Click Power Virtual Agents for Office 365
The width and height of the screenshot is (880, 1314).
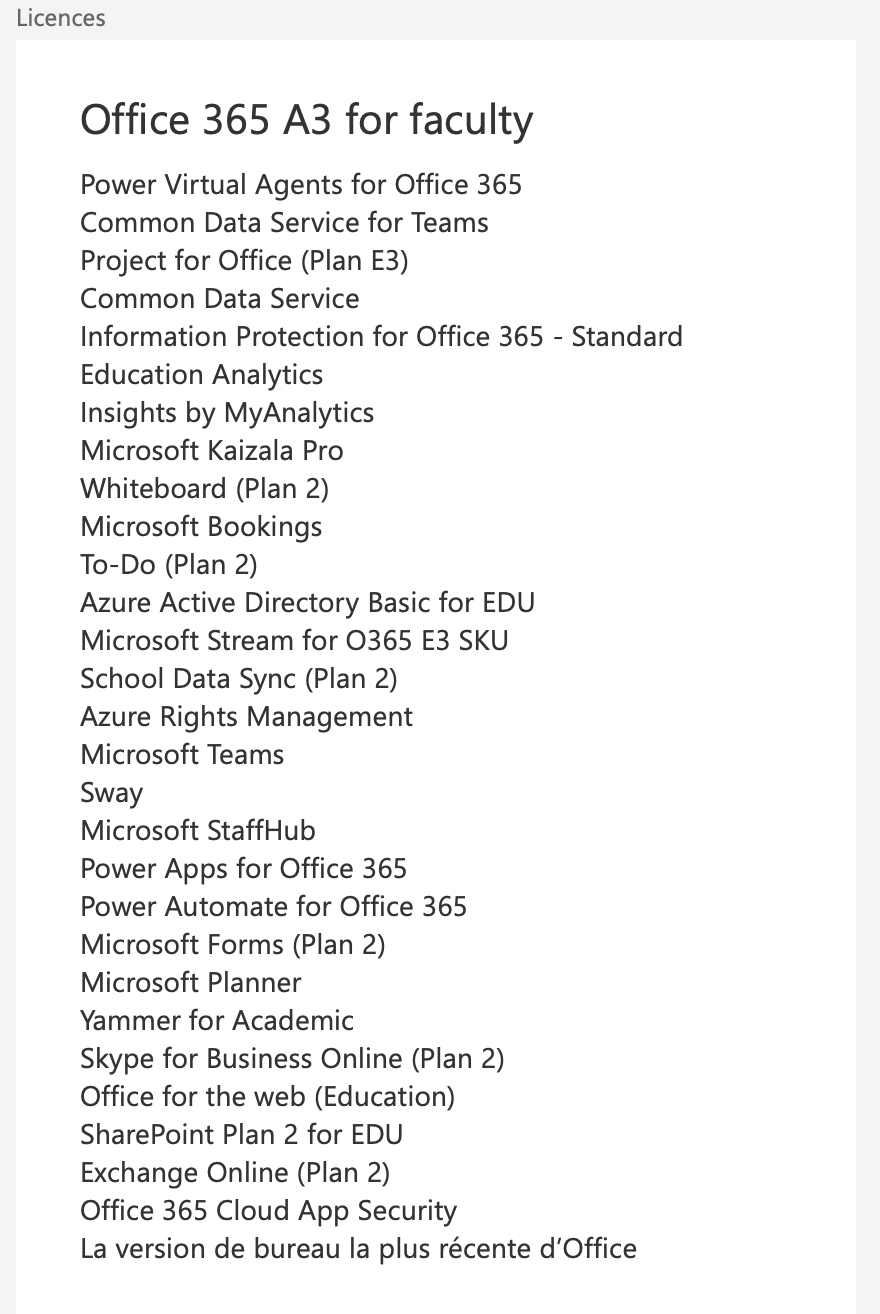coord(301,185)
